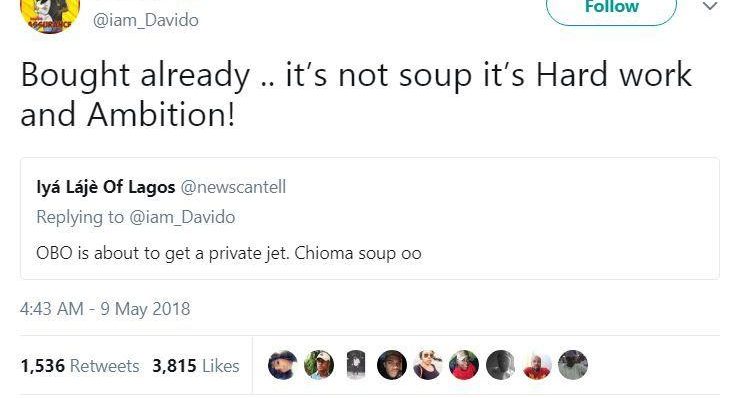
Task: Click ninth liker avatar in gray tones
Action: click(x=573, y=365)
